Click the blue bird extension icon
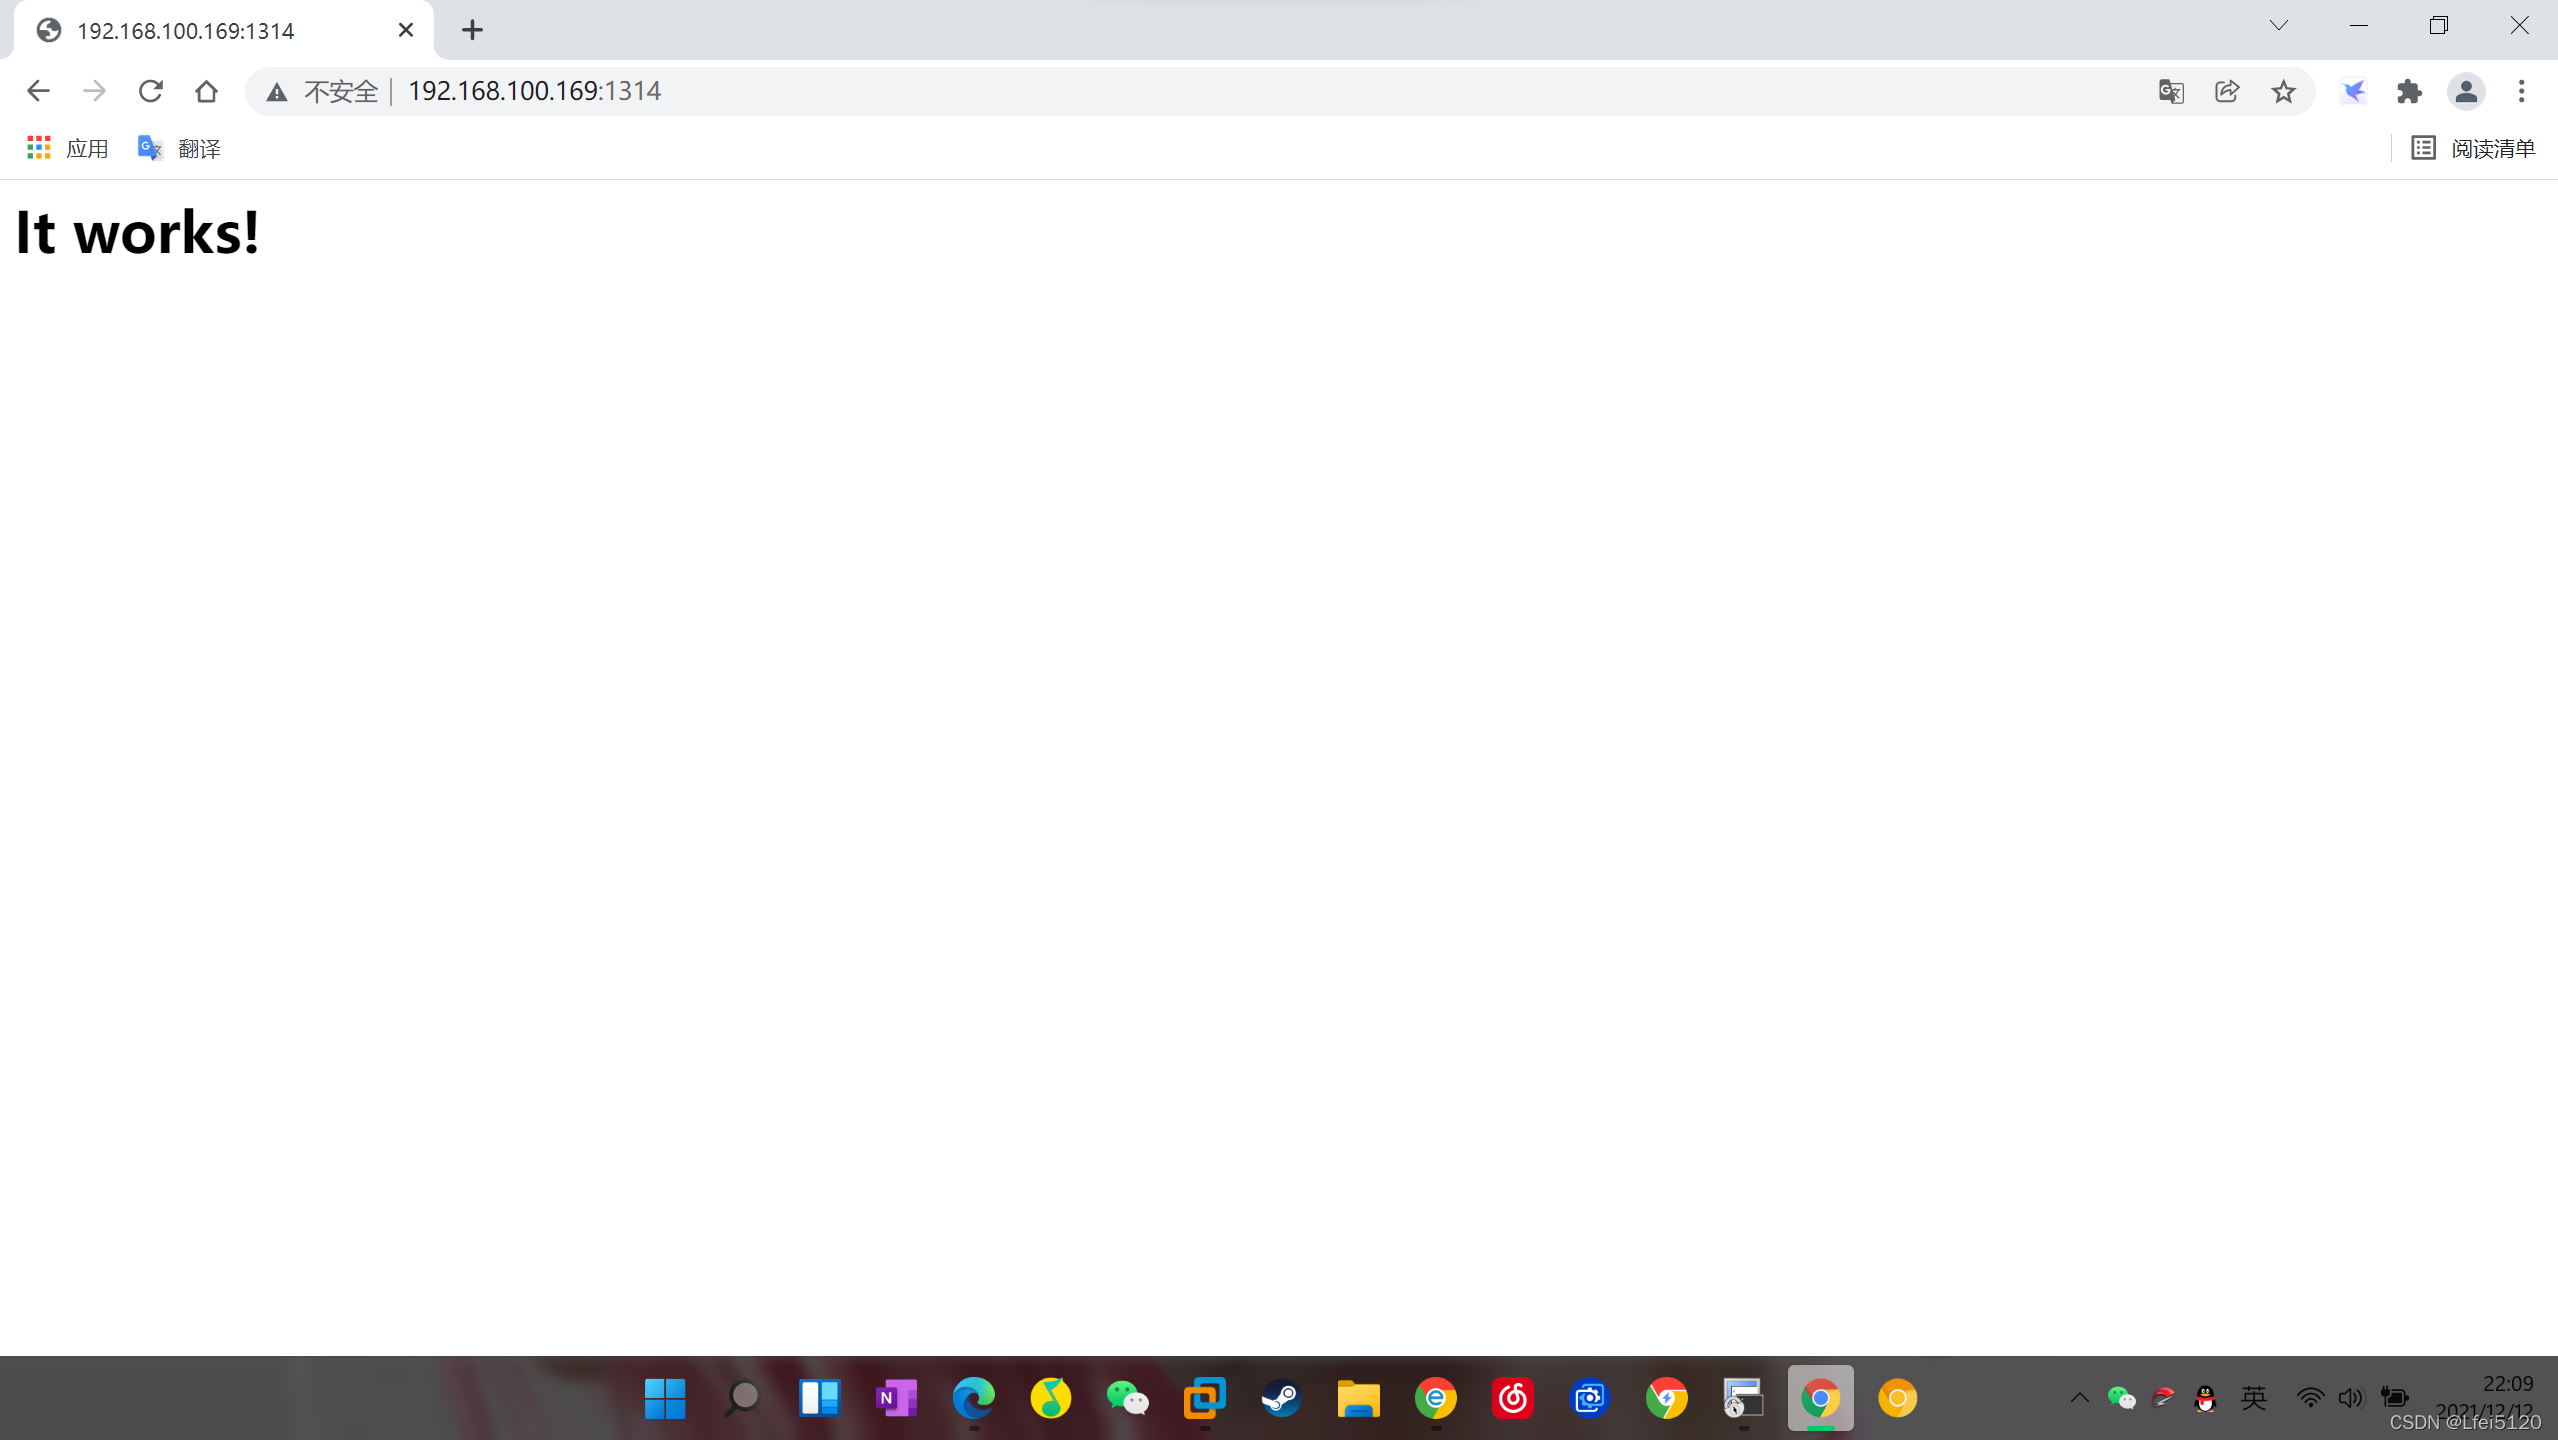 [x=2353, y=91]
